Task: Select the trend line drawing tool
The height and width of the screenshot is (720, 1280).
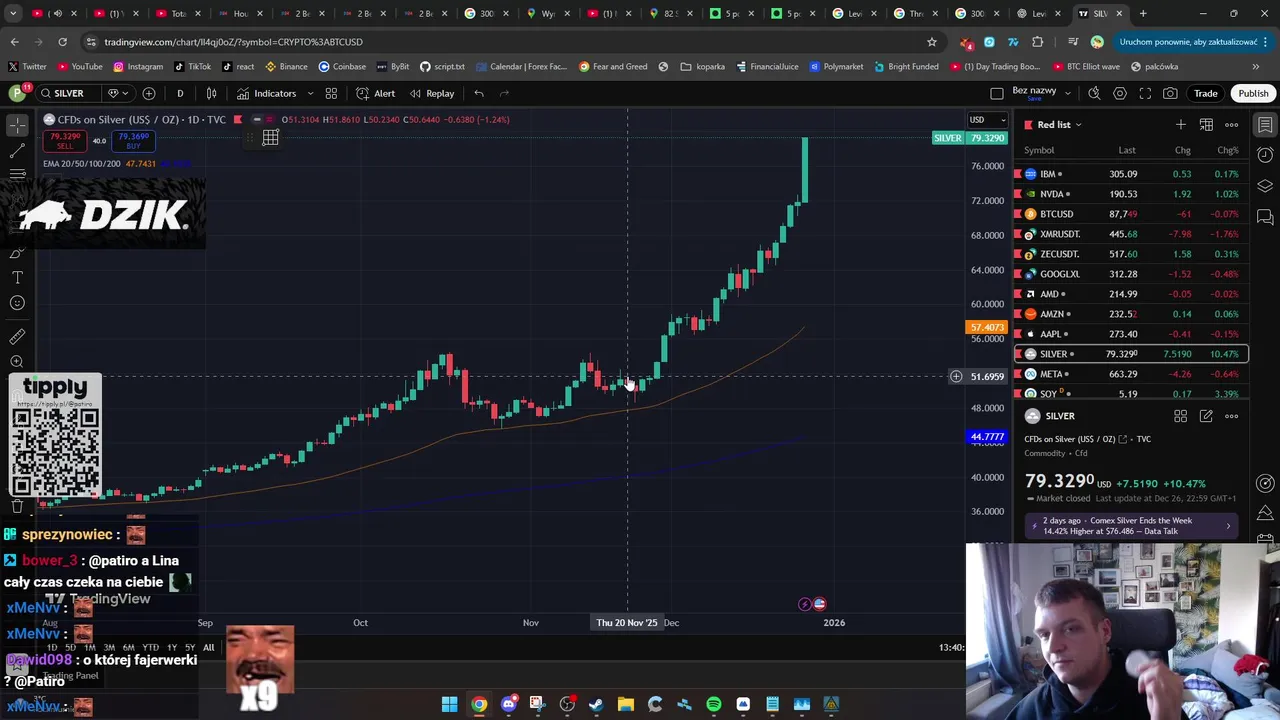Action: (x=17, y=151)
